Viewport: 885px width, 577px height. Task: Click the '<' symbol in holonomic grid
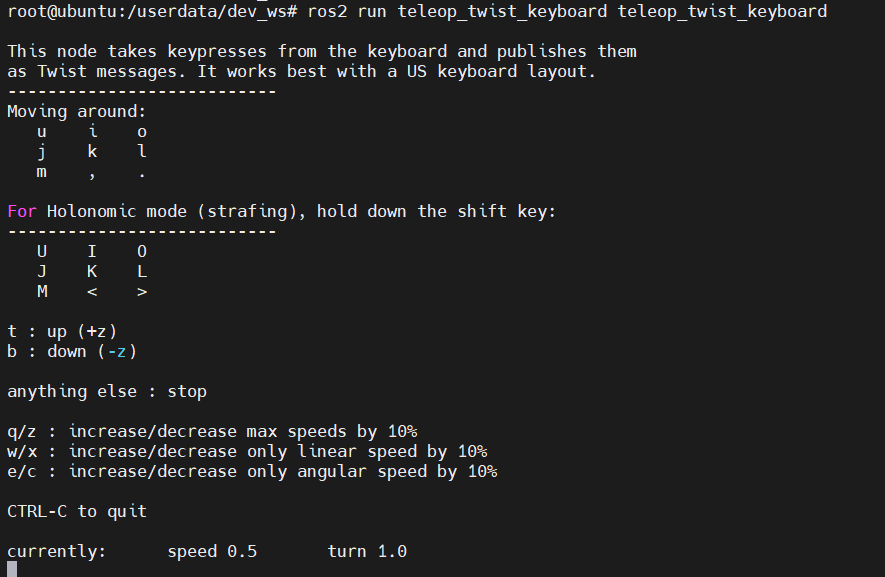click(x=92, y=292)
